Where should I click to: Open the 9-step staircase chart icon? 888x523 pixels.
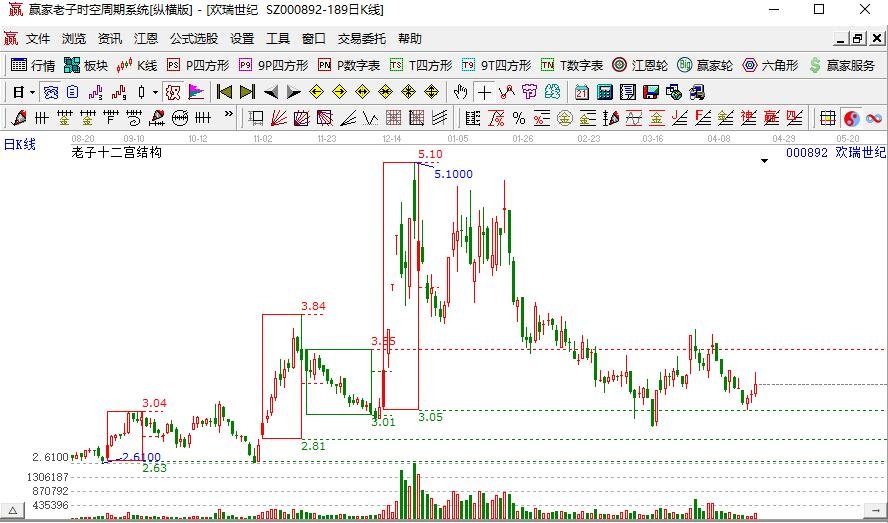click(119, 92)
